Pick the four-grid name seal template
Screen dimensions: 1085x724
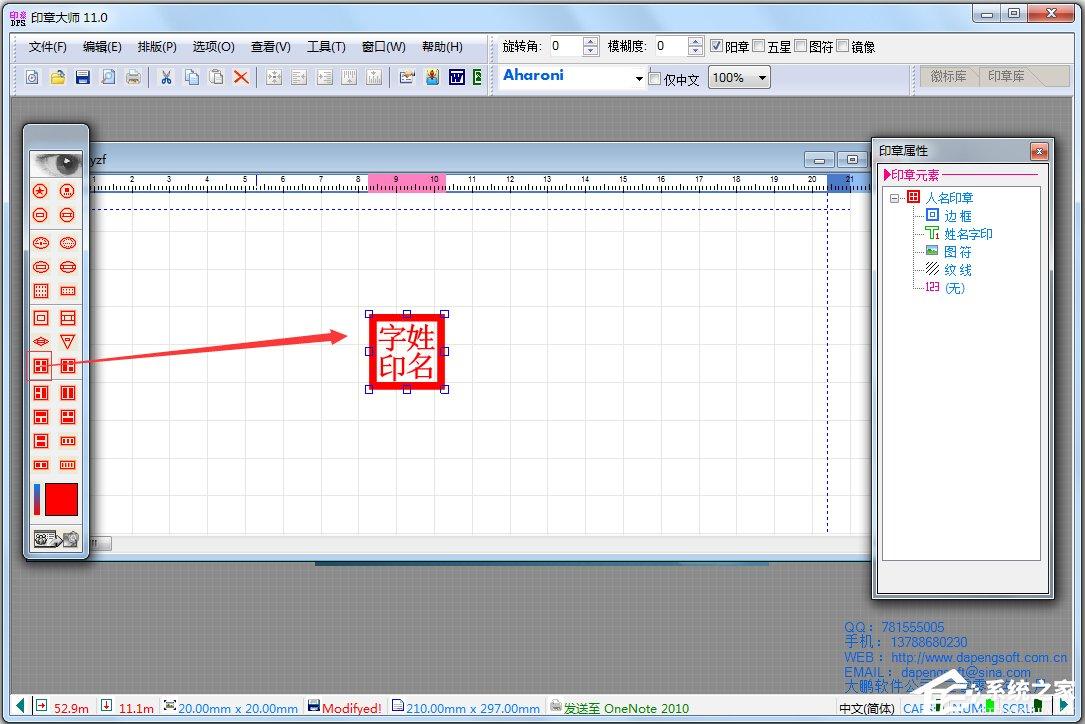[x=41, y=365]
